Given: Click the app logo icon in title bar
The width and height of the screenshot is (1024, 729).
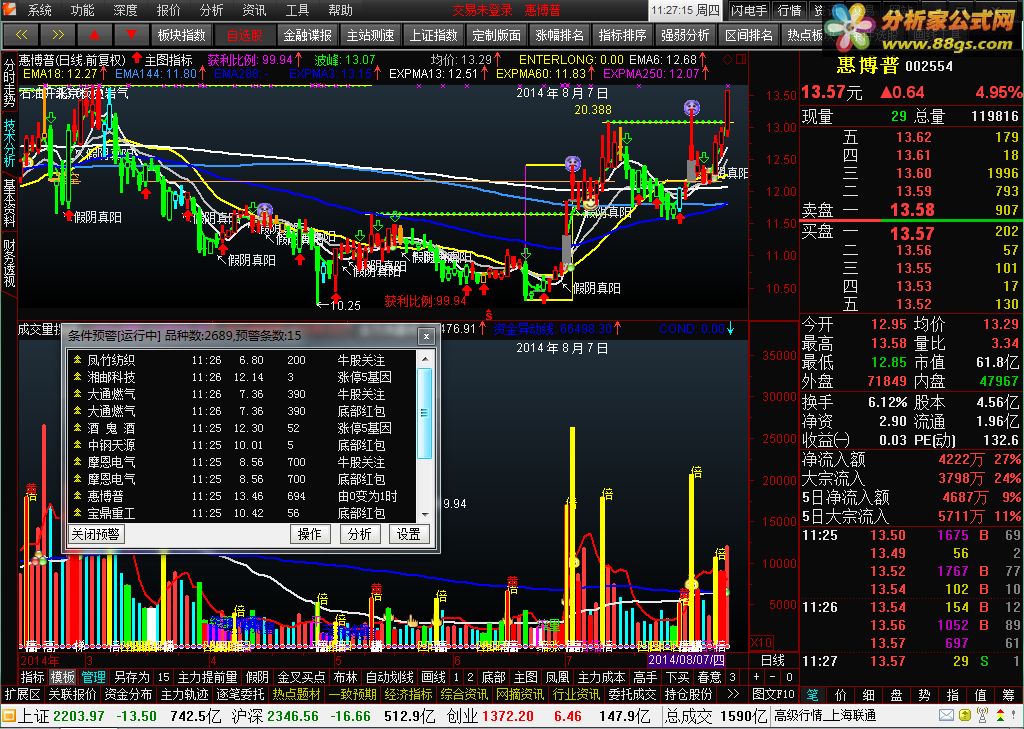Looking at the screenshot, I should 9,9.
